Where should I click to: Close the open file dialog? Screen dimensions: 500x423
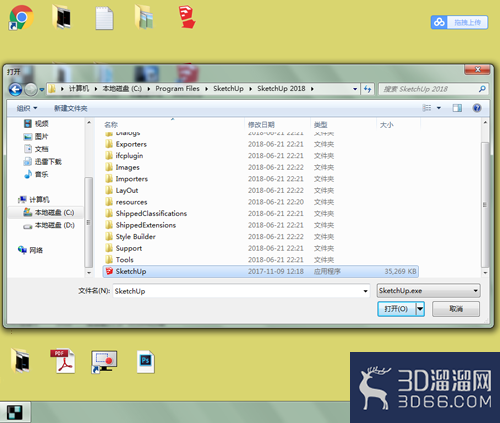click(477, 70)
